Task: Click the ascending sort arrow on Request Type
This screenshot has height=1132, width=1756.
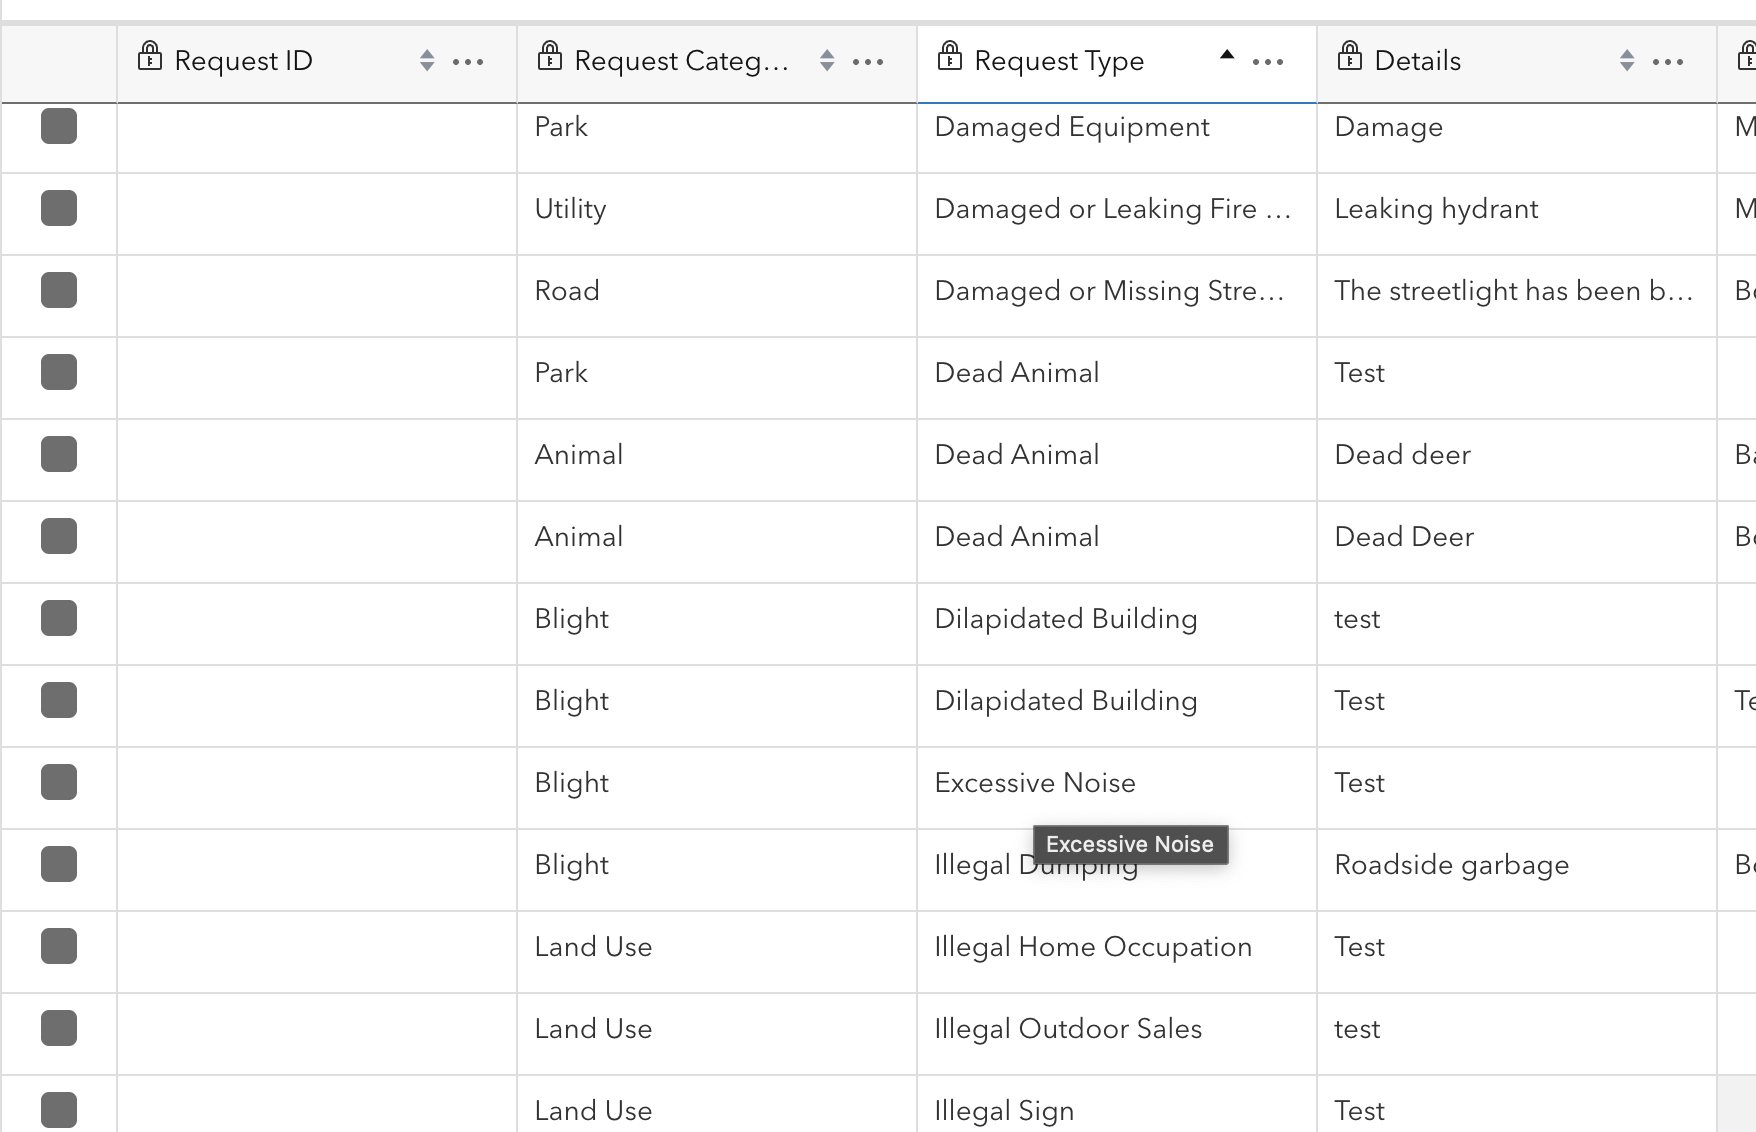Action: tap(1227, 55)
